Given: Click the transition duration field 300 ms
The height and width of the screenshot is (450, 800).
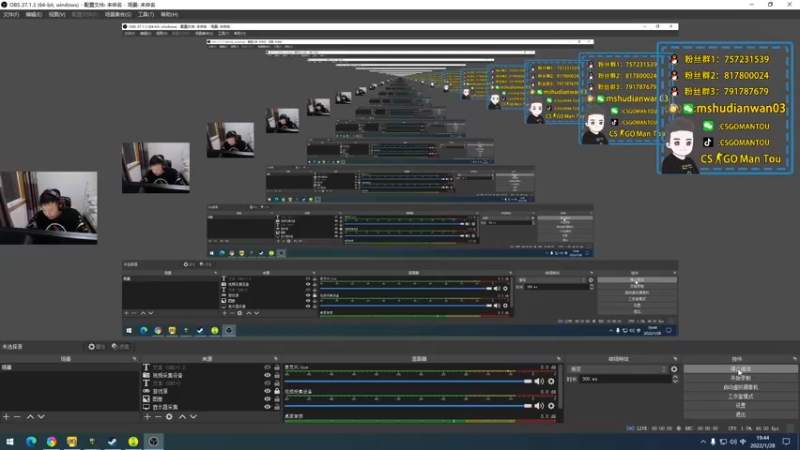Looking at the screenshot, I should 625,379.
